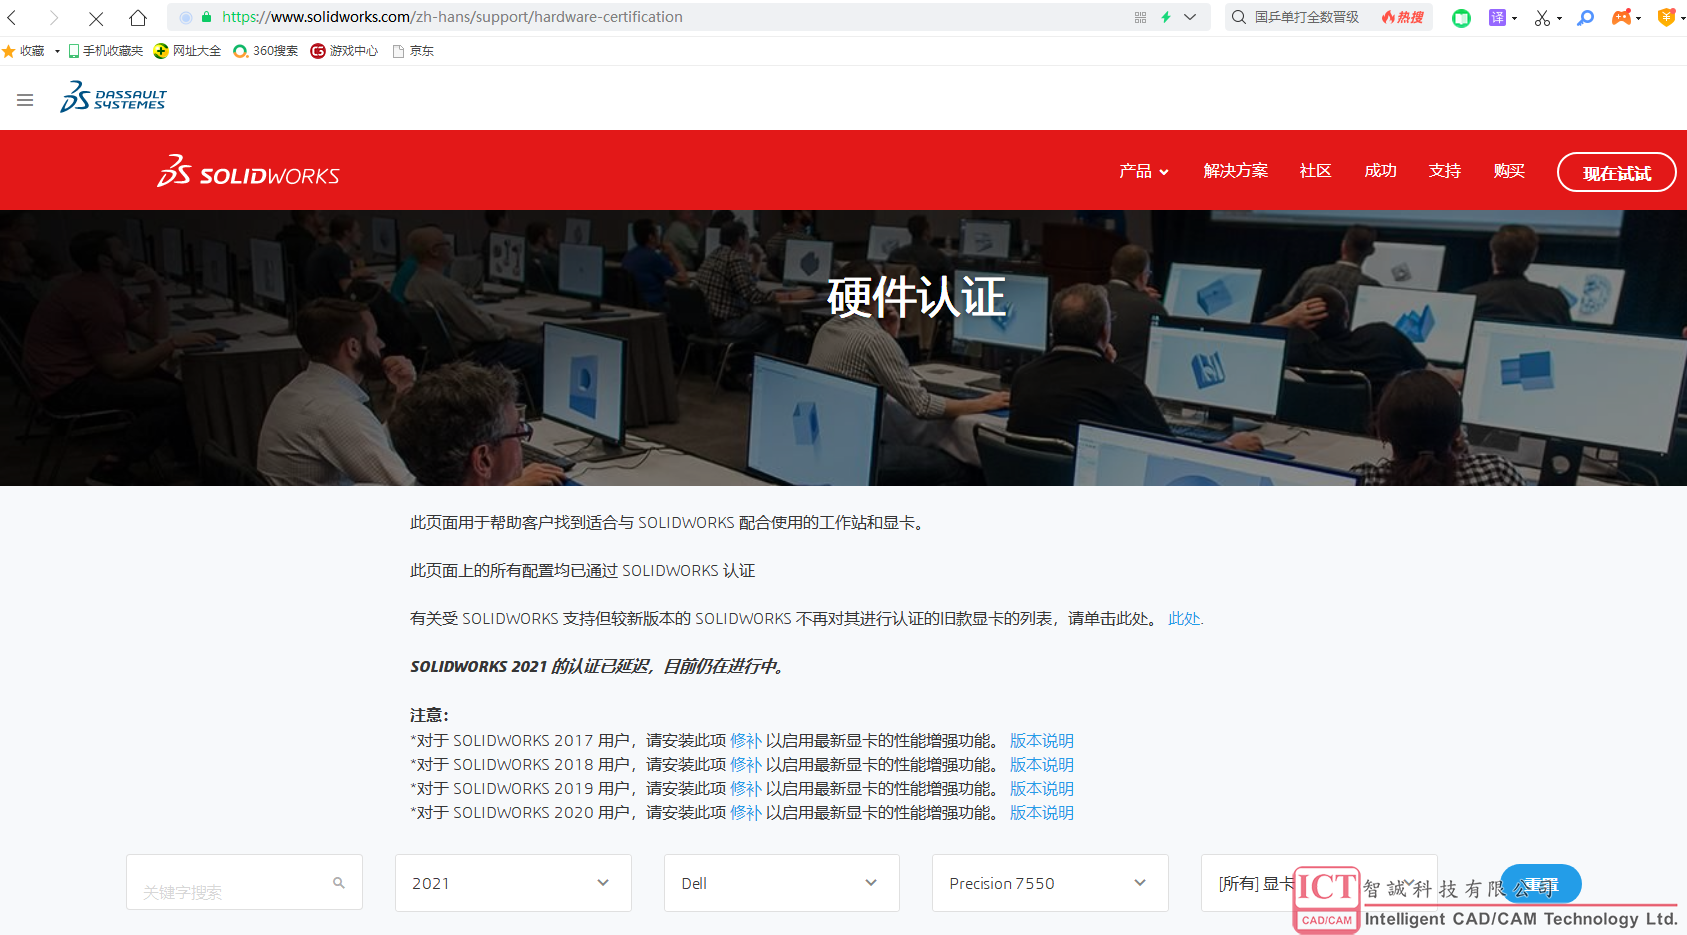The image size is (1687, 935).
Task: Open the 社区 menu item
Action: click(1315, 171)
